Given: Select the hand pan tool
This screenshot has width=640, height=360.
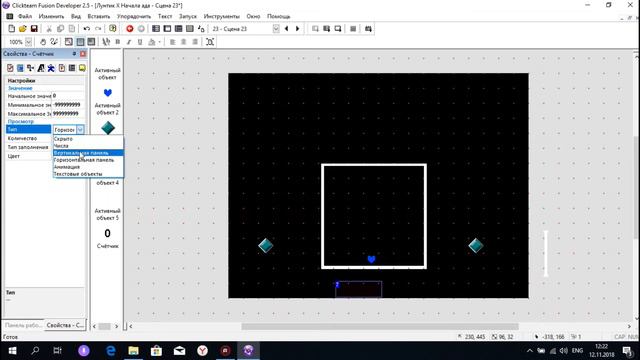Looking at the screenshot, I should pyautogui.click(x=43, y=42).
